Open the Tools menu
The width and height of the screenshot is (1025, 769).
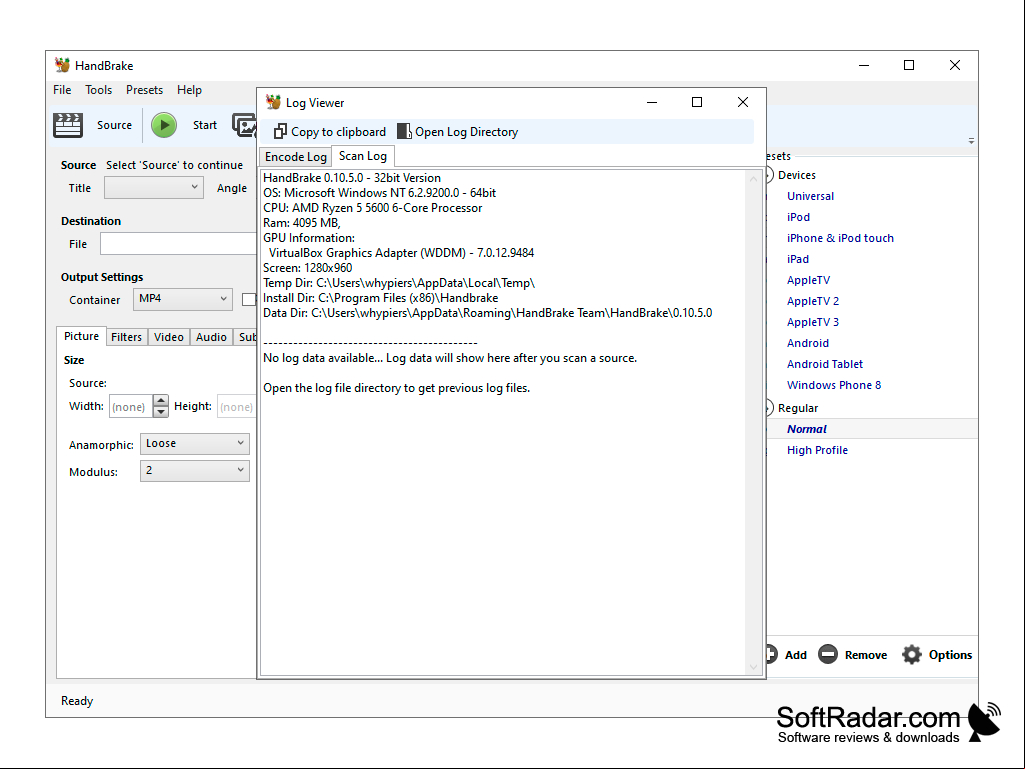[x=99, y=90]
